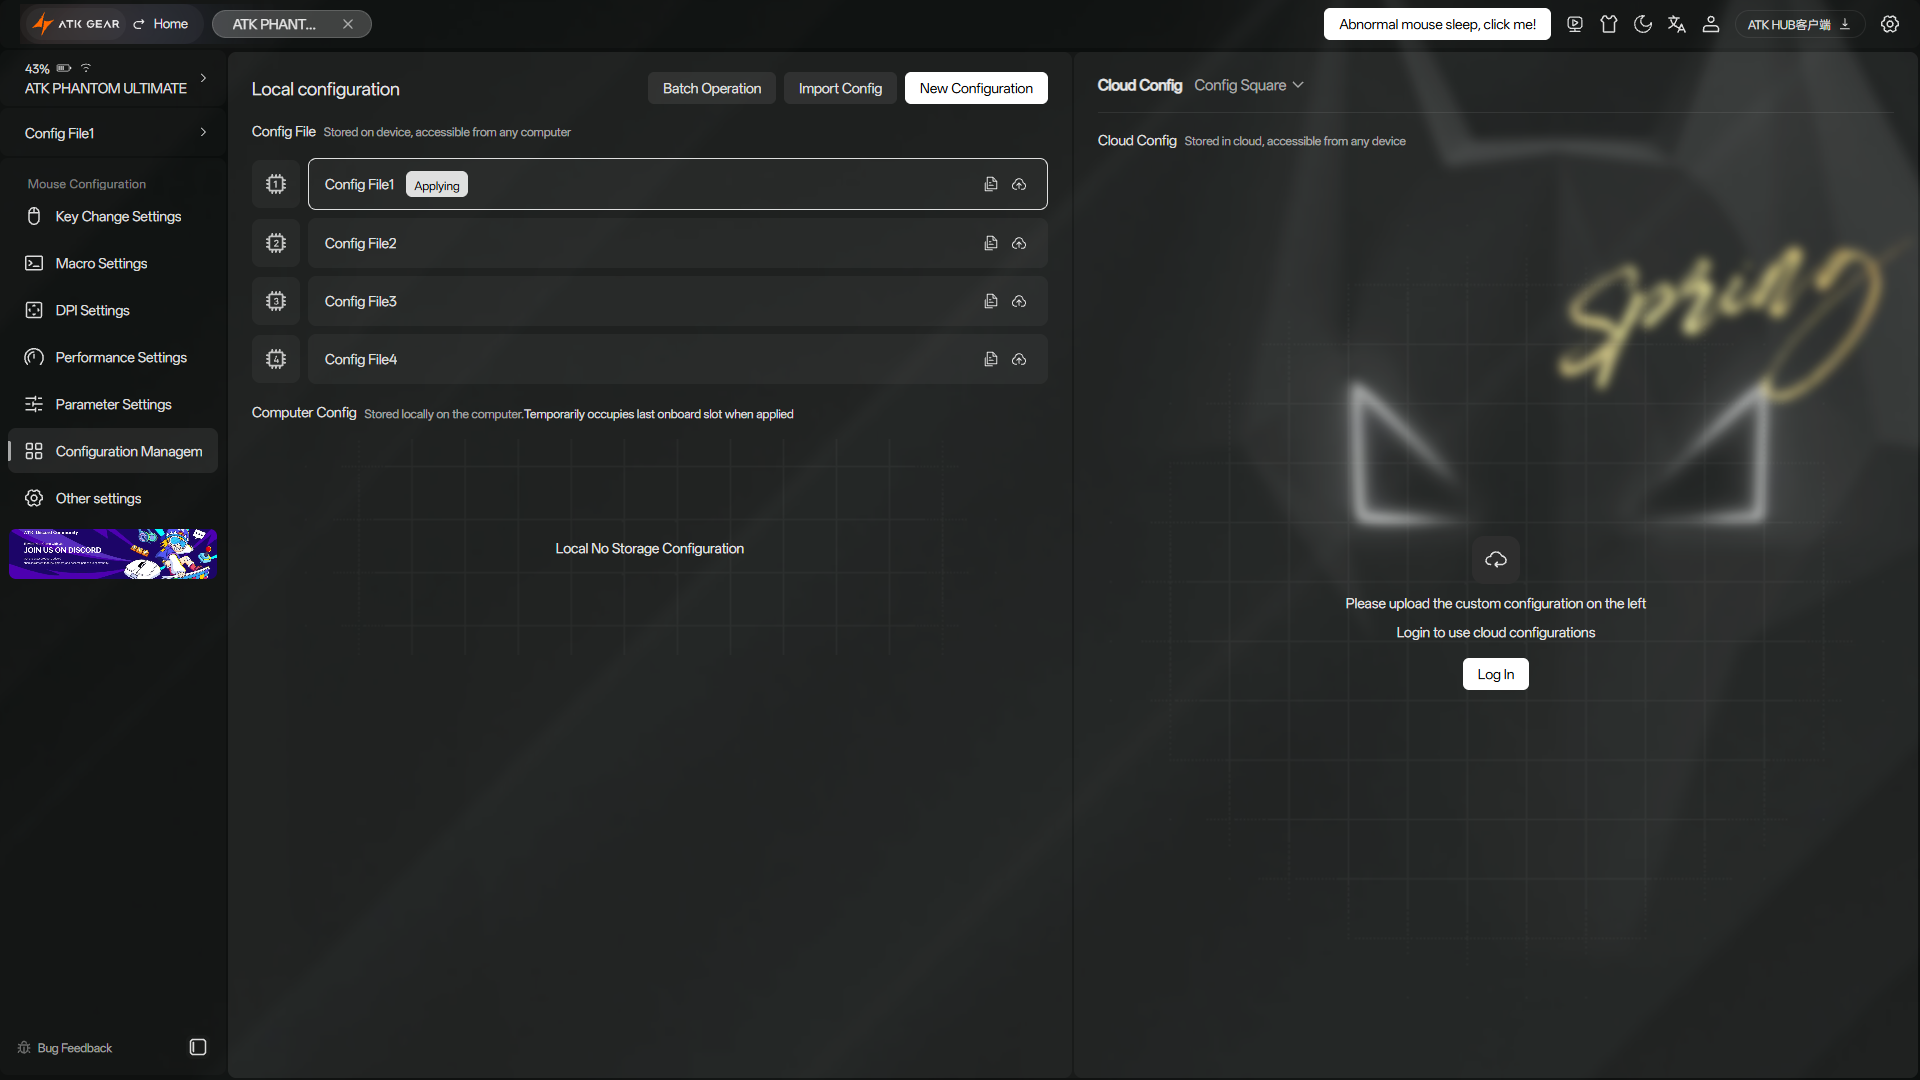Screen dimensions: 1920x1080
Task: Open Performance Settings
Action: 113,357
